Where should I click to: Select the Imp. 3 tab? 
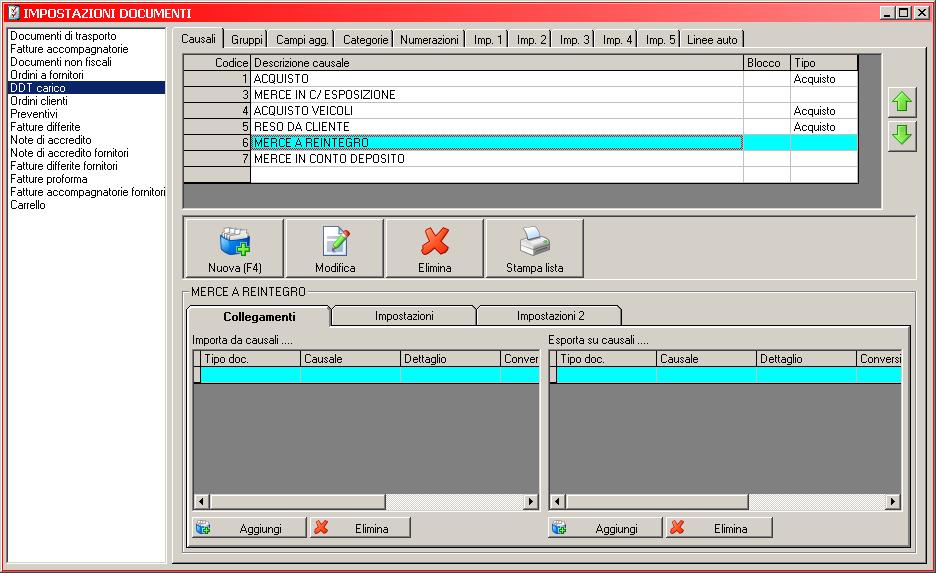574,39
